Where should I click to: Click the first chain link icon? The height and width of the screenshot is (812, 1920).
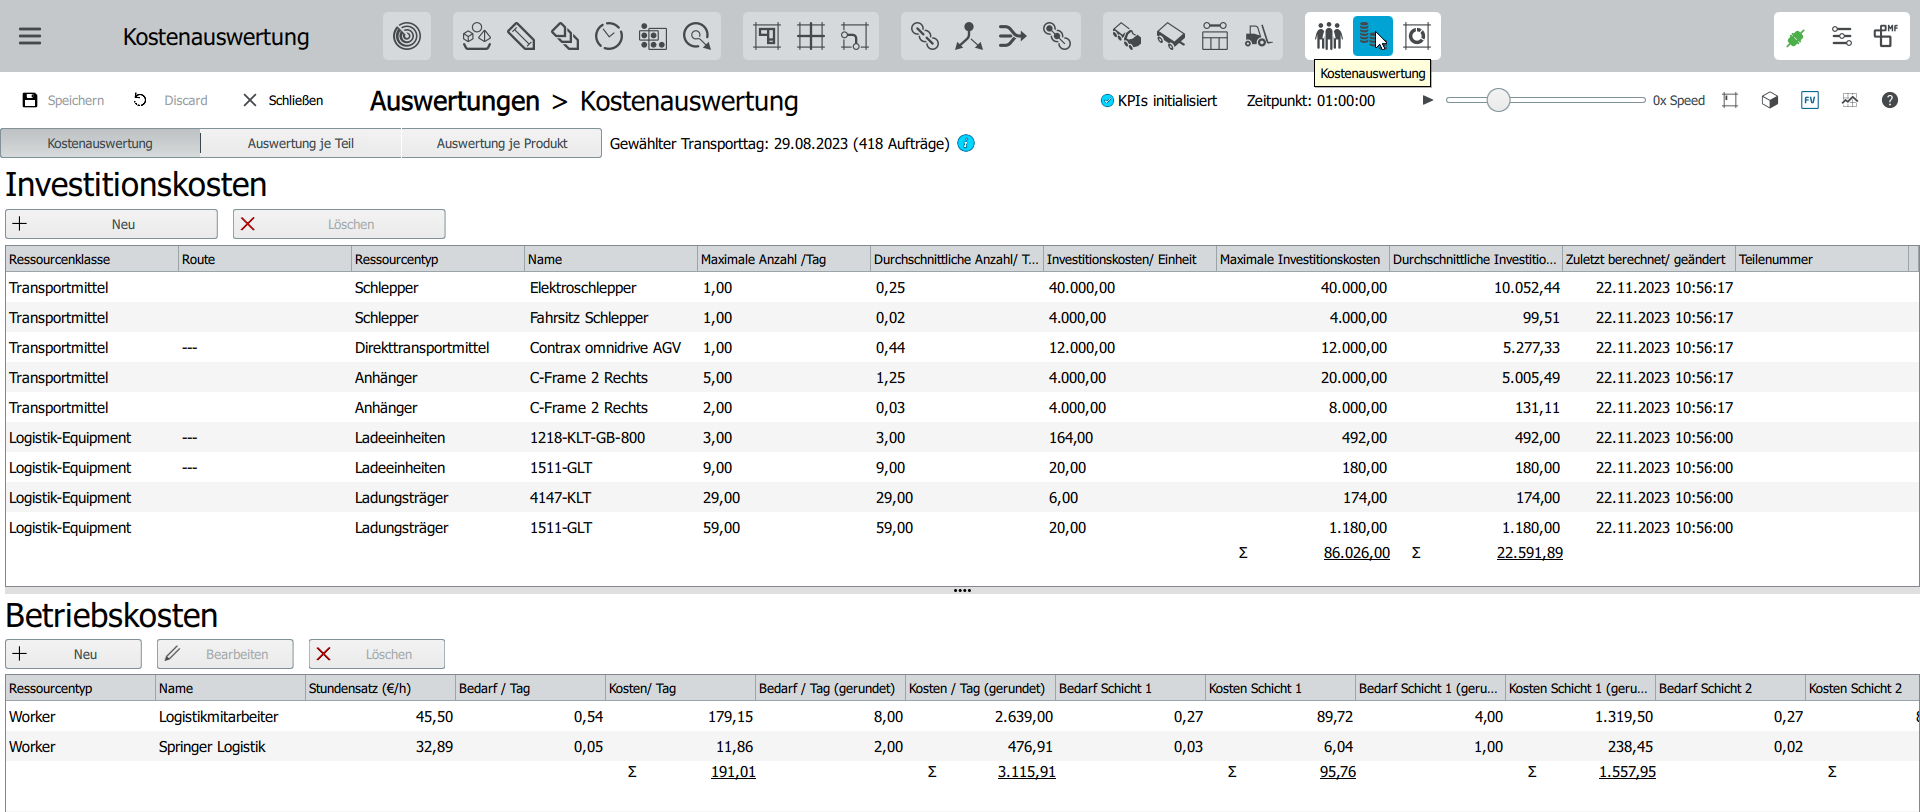925,37
